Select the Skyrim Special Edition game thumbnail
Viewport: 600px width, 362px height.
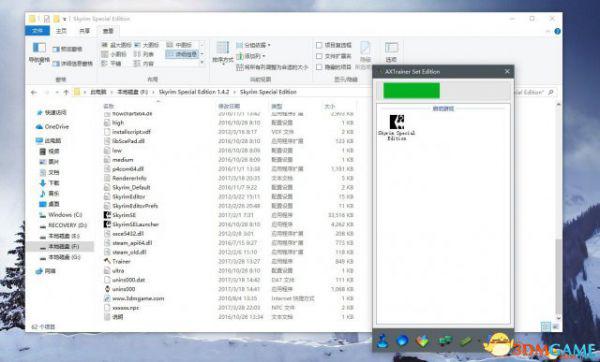coord(397,127)
